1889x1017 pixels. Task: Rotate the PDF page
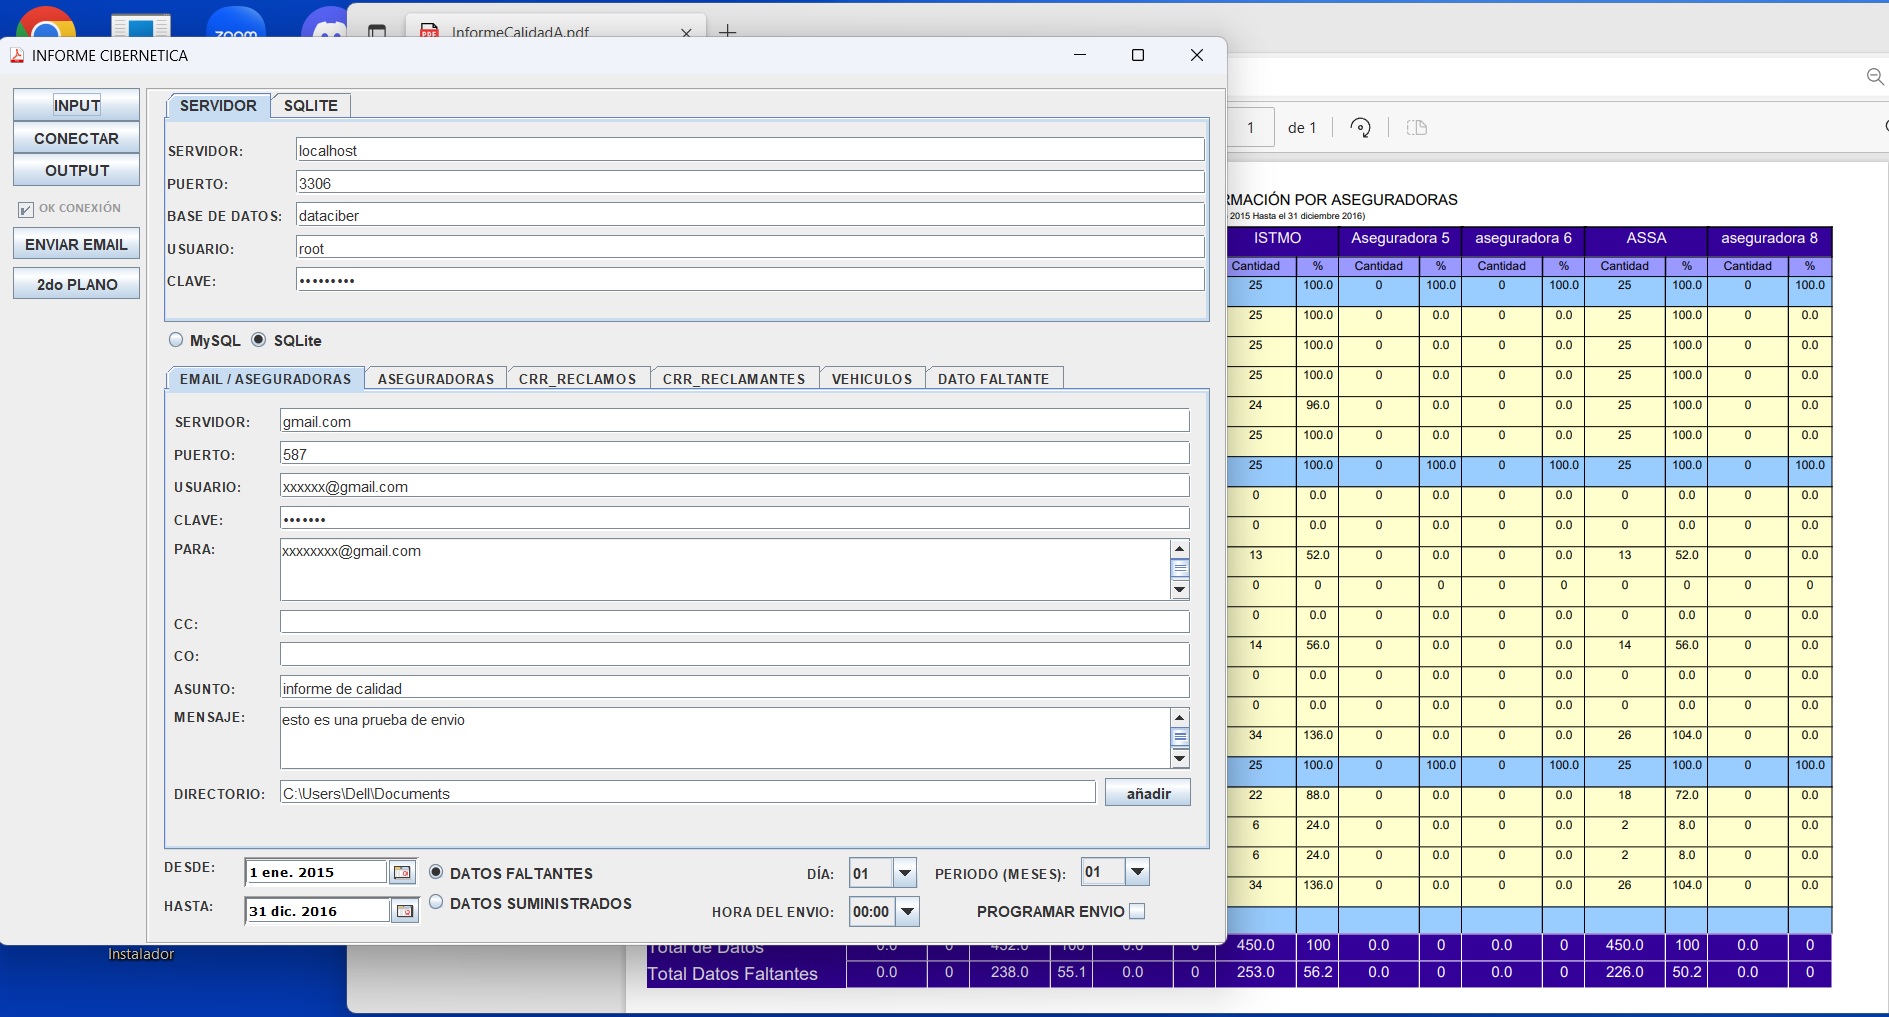click(x=1361, y=127)
